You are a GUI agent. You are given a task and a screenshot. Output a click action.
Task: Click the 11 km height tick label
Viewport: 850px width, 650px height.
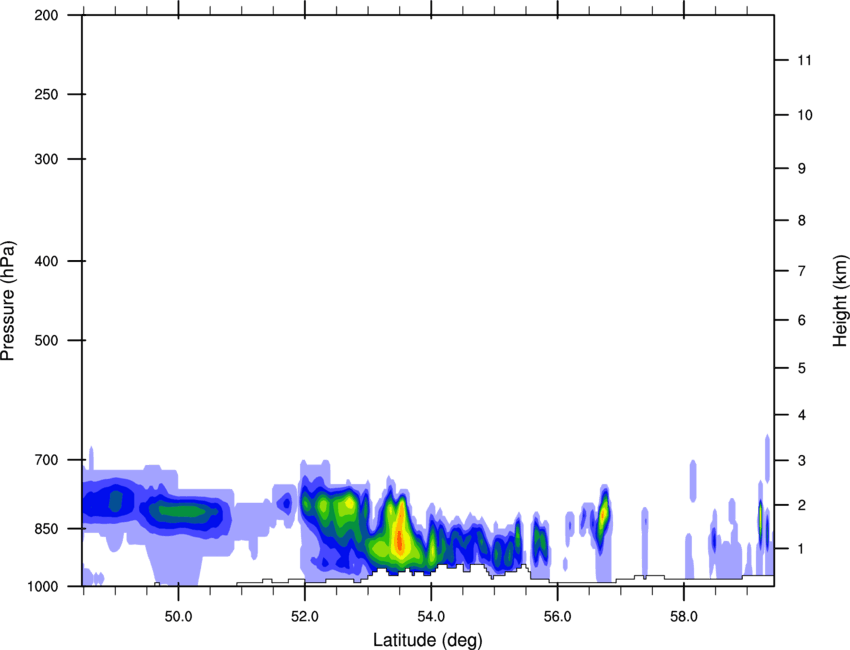click(804, 60)
